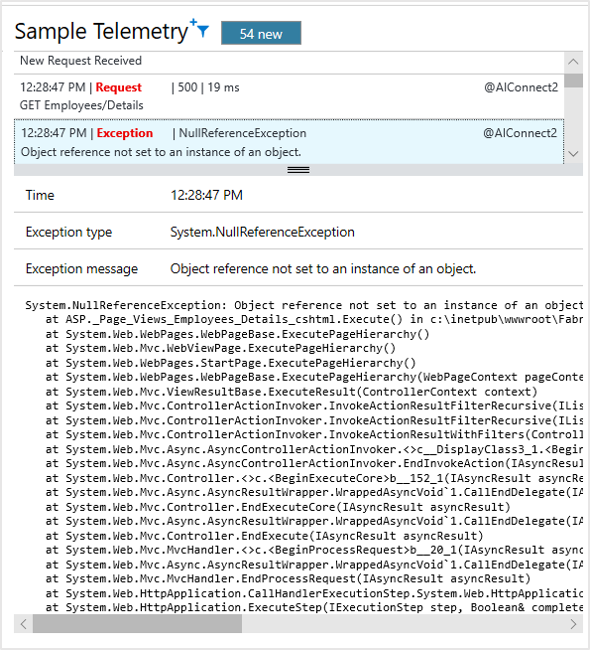Click the WebViewPage.ExecutePageHierarchy stack line
The width and height of the screenshot is (590, 650).
coord(221,349)
